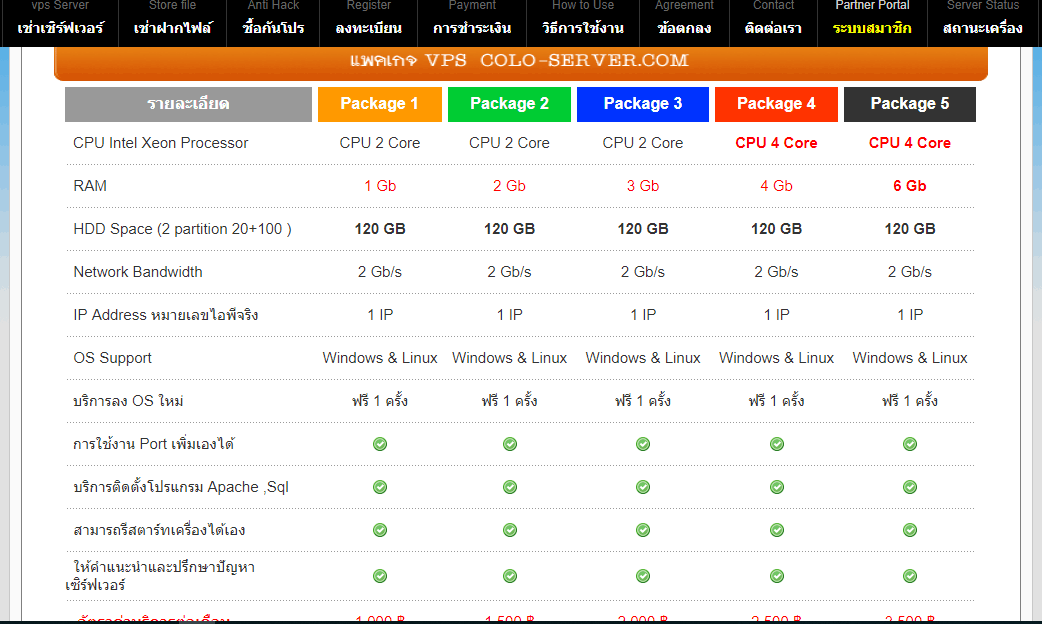Click the Port row checkmark for Package 3
The image size is (1042, 624).
point(643,444)
